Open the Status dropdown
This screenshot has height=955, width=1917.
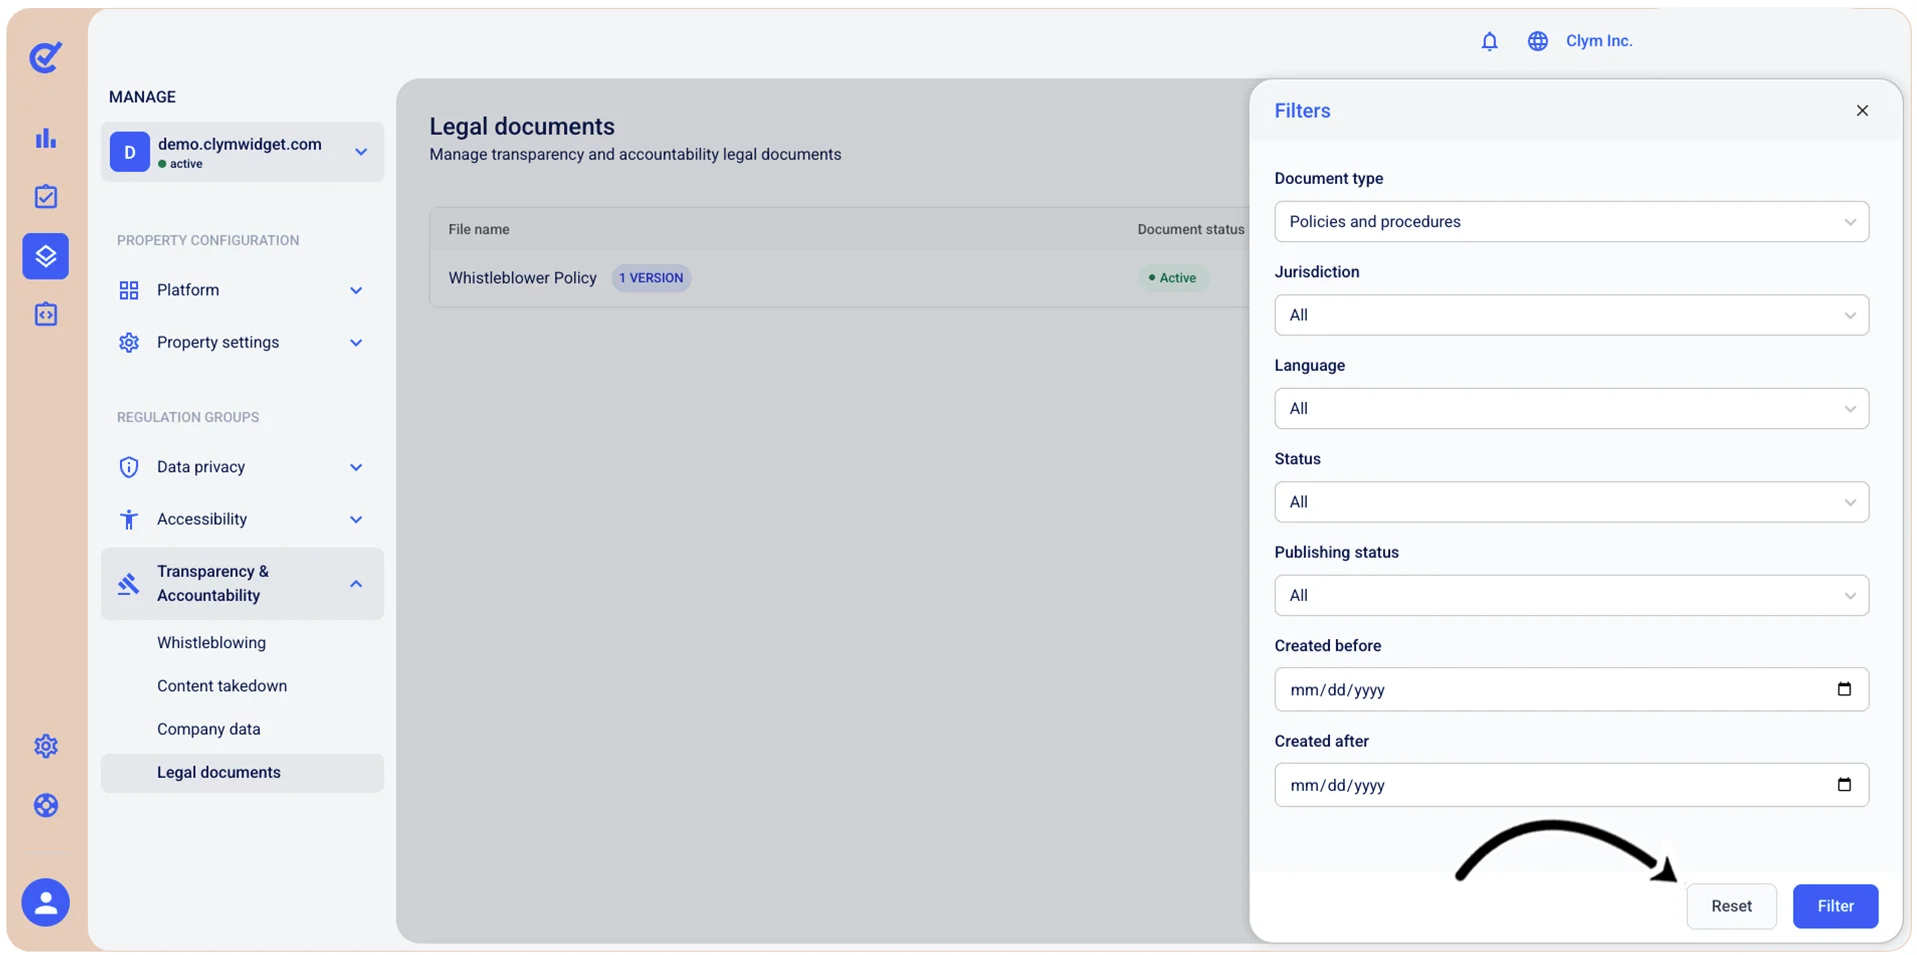pyautogui.click(x=1570, y=502)
